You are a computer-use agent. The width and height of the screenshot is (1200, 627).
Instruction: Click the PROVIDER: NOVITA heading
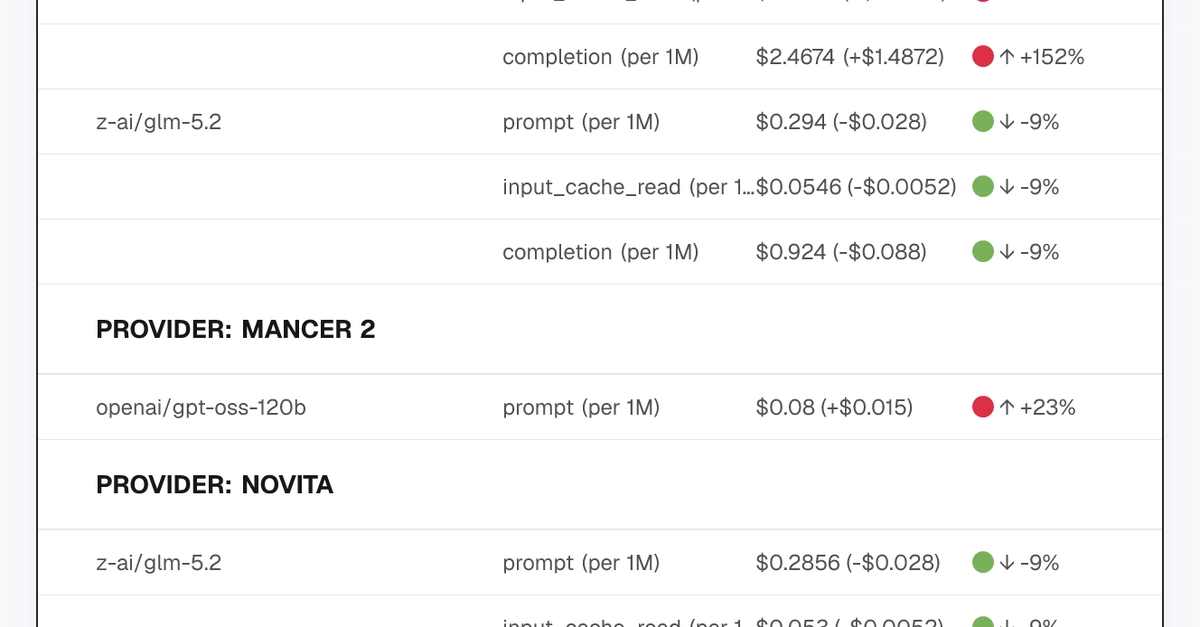(x=215, y=485)
